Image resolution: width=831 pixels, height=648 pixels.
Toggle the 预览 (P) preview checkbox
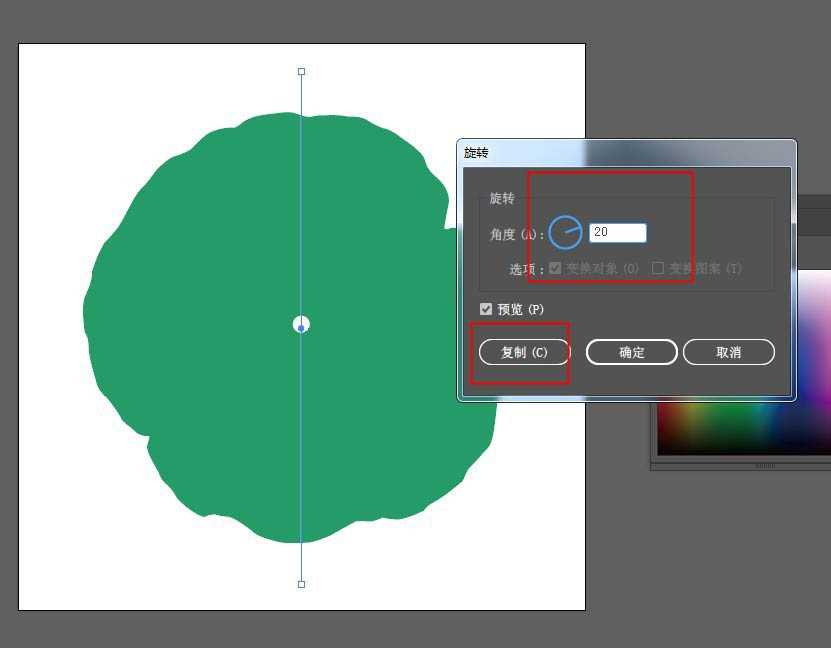click(x=486, y=310)
